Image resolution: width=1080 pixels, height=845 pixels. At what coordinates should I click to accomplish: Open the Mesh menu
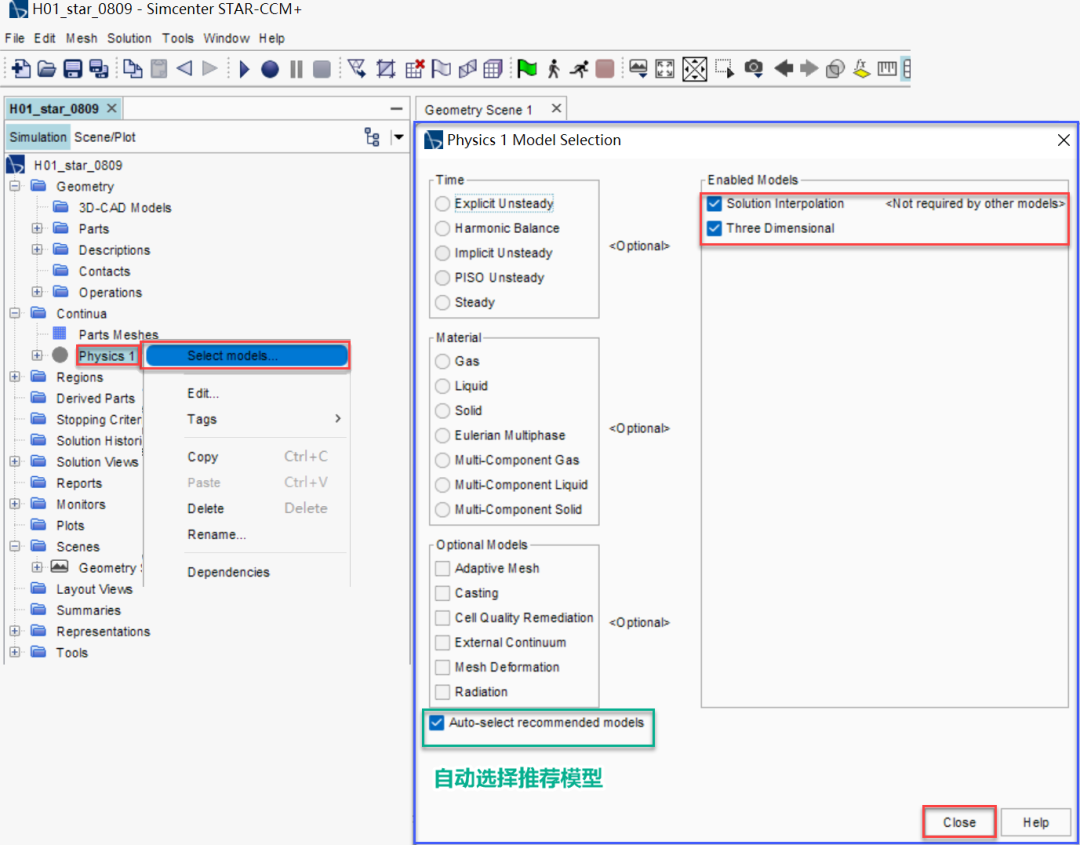pos(81,39)
